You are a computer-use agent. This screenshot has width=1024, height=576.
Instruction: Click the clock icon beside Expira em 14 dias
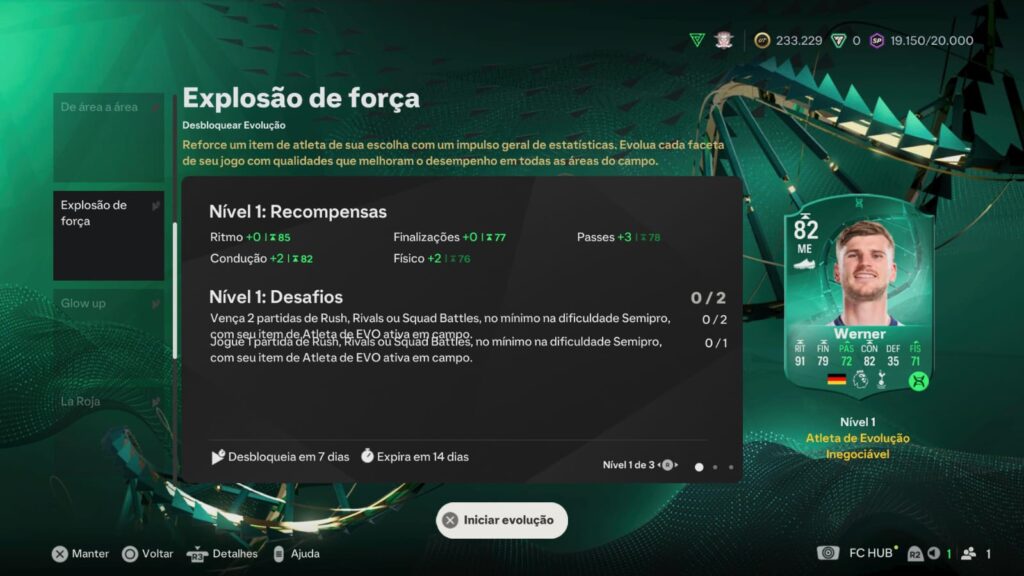(367, 456)
